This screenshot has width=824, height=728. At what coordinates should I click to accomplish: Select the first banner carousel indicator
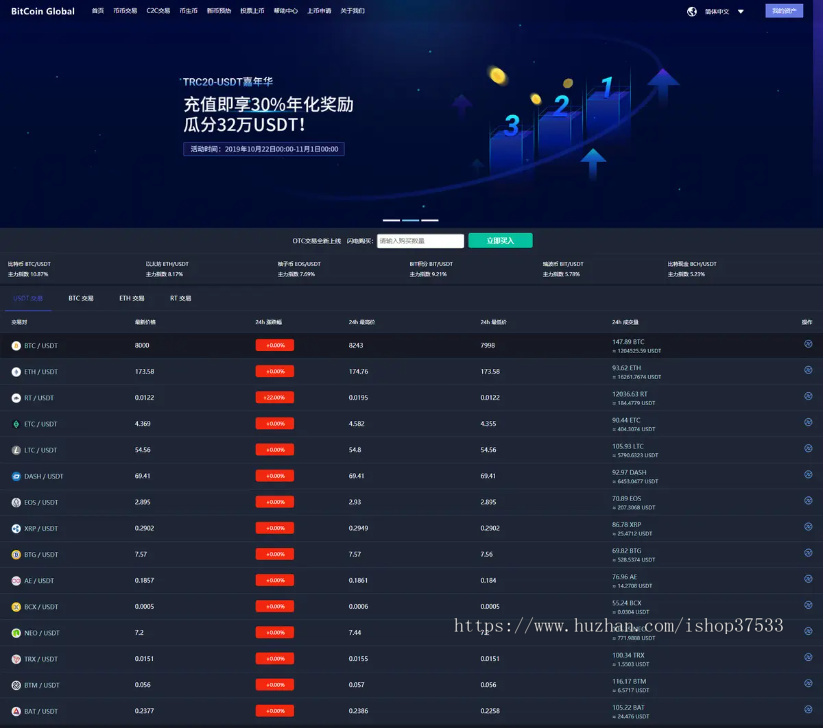pos(392,220)
